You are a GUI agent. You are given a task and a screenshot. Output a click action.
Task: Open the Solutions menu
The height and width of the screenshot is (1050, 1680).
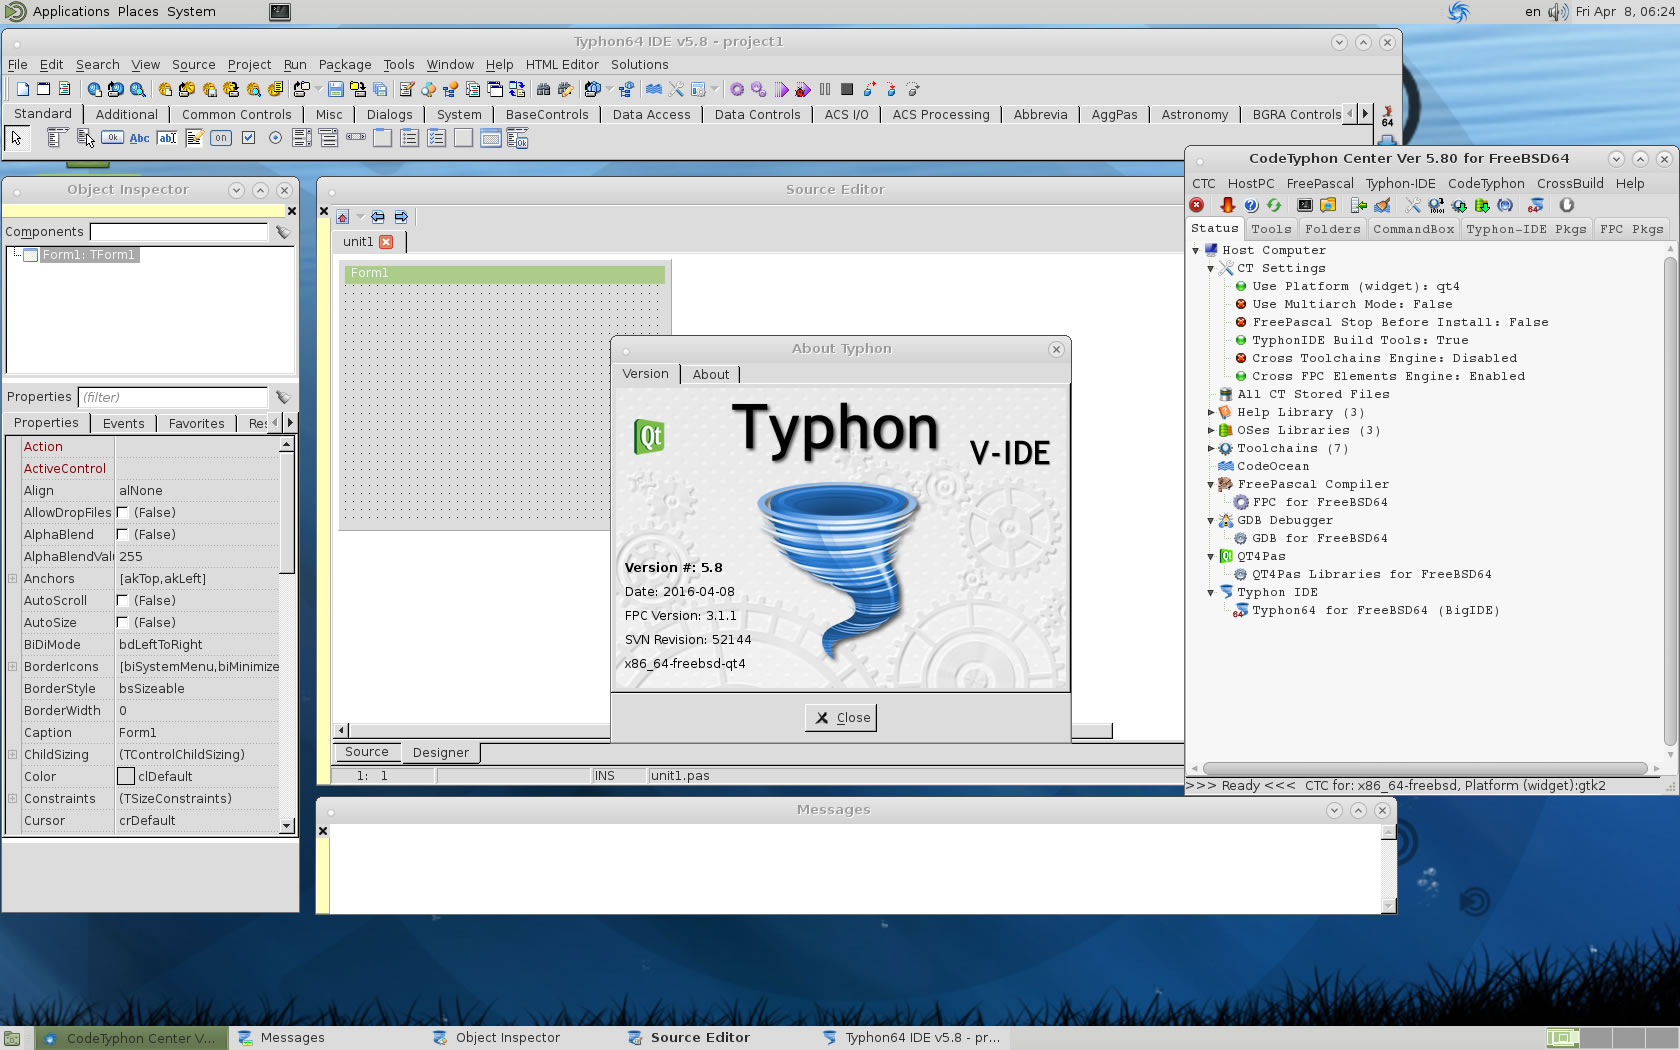coord(640,65)
